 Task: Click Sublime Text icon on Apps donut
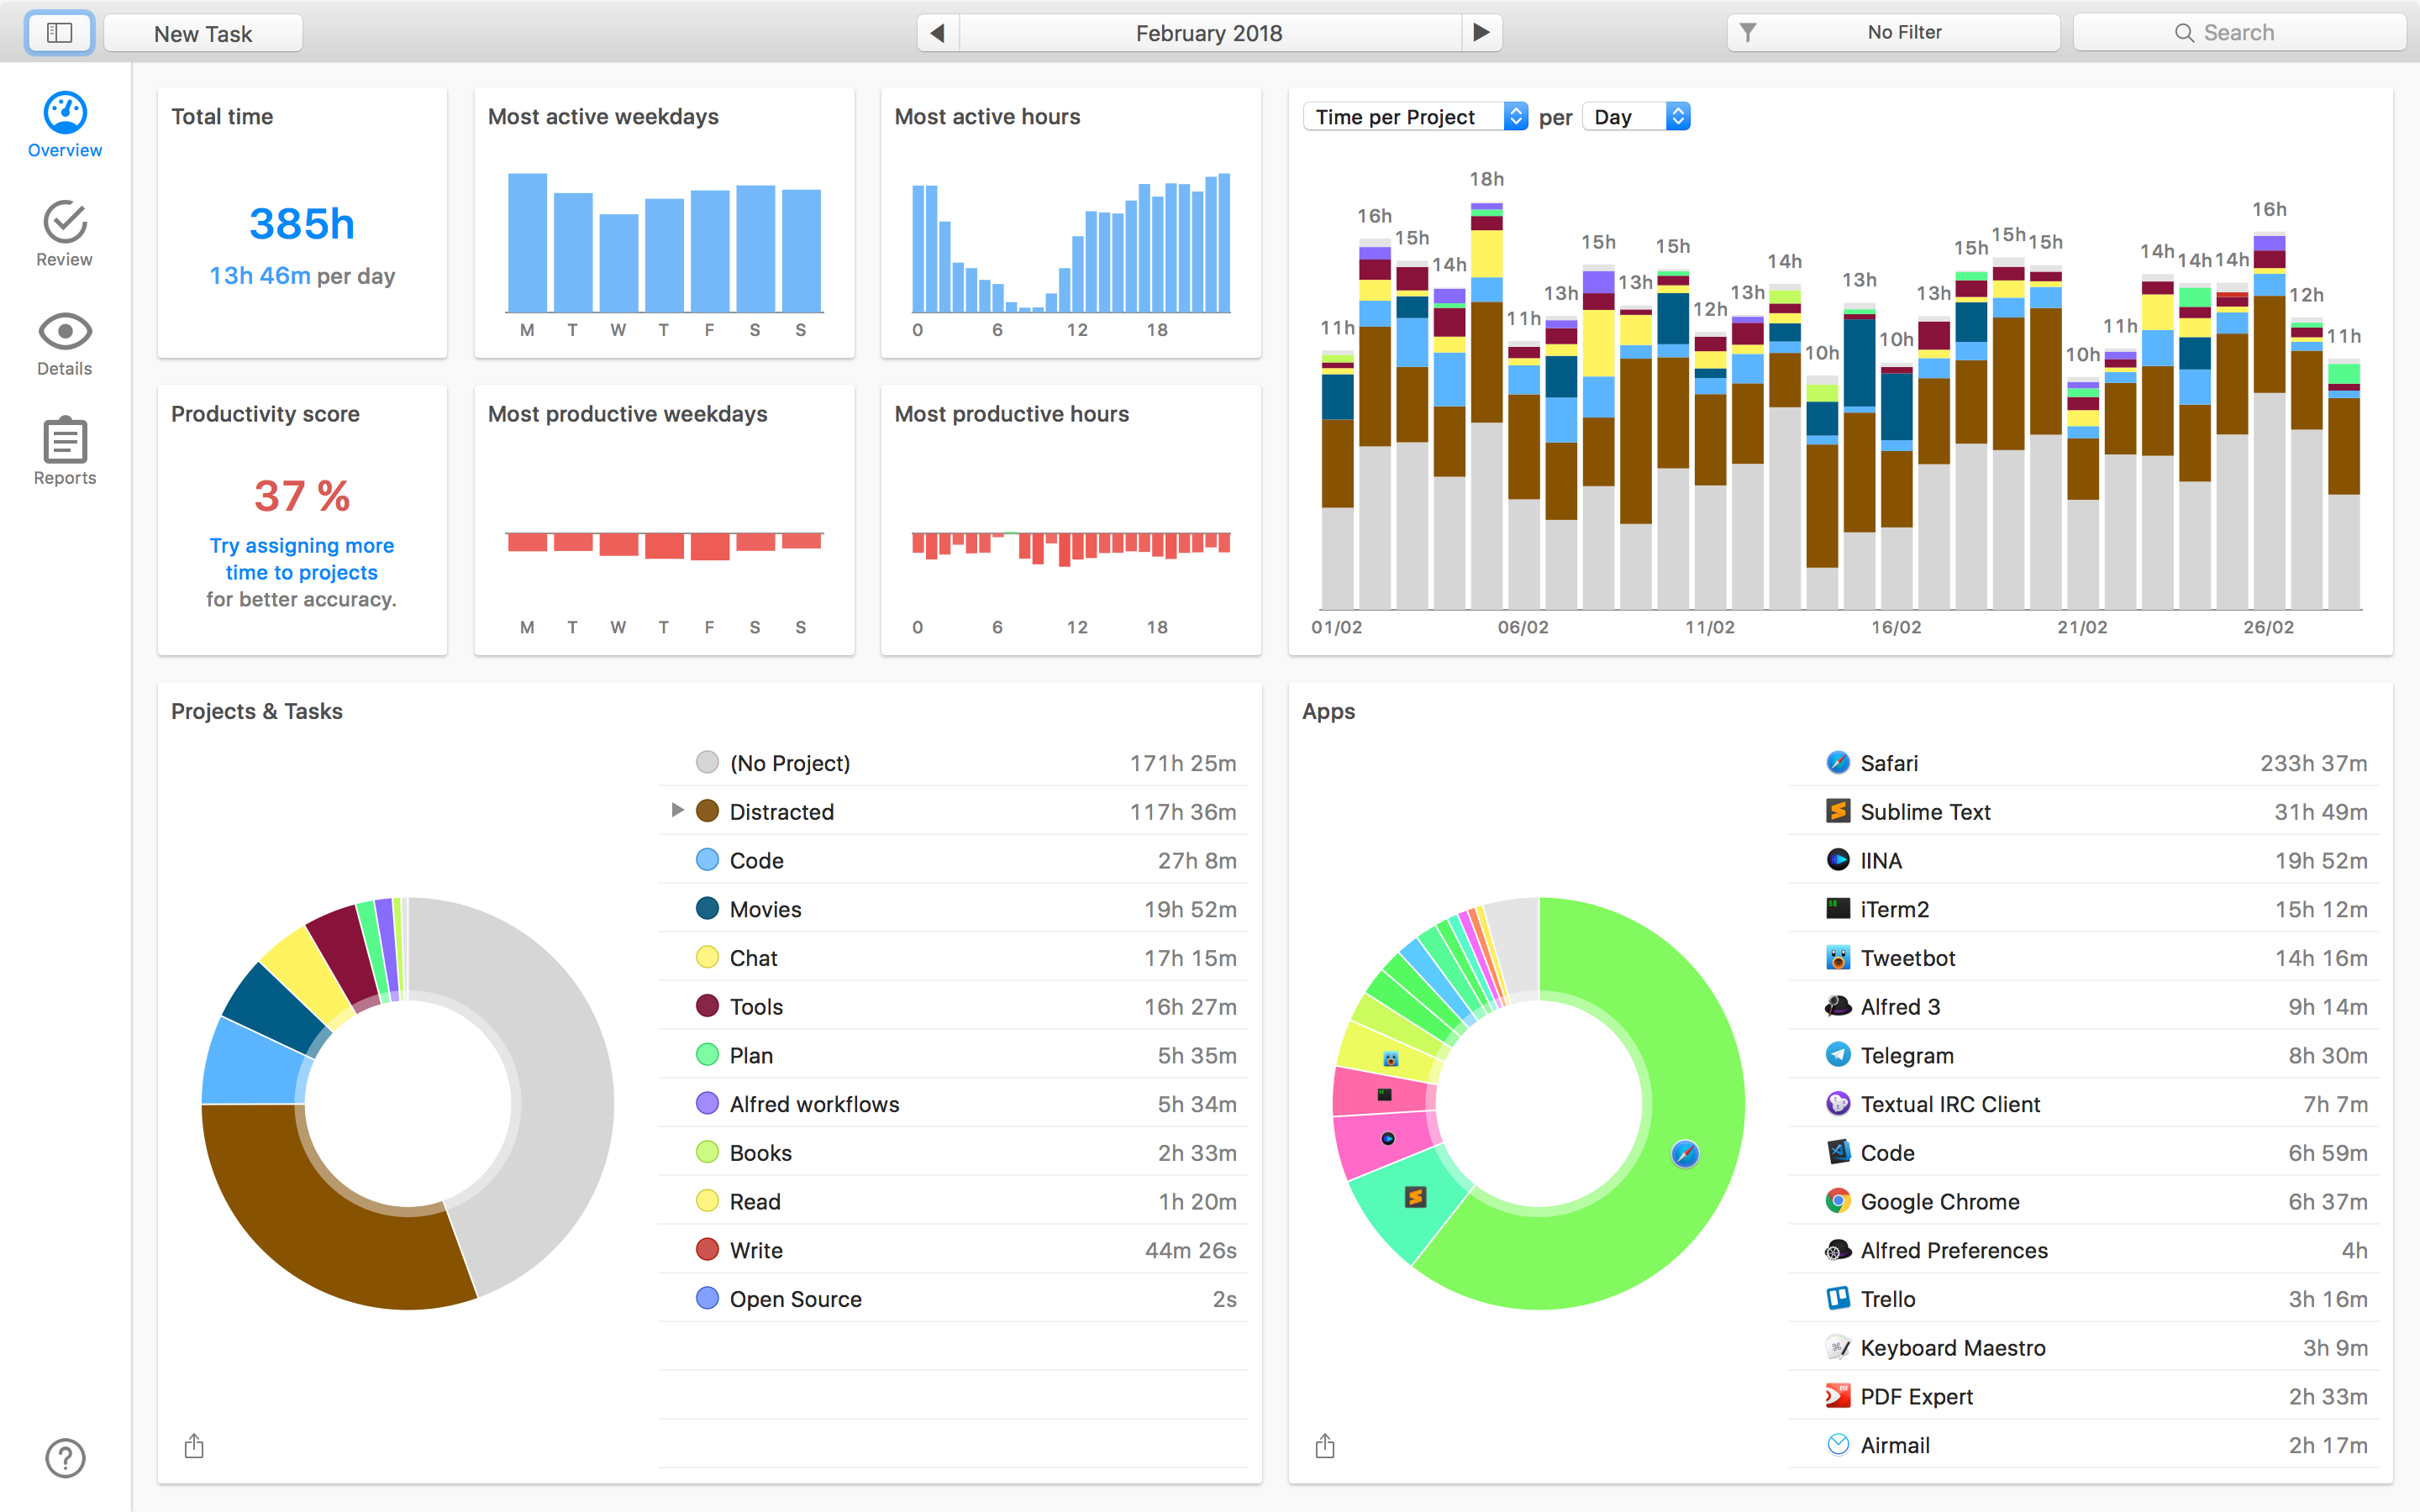(1415, 1197)
